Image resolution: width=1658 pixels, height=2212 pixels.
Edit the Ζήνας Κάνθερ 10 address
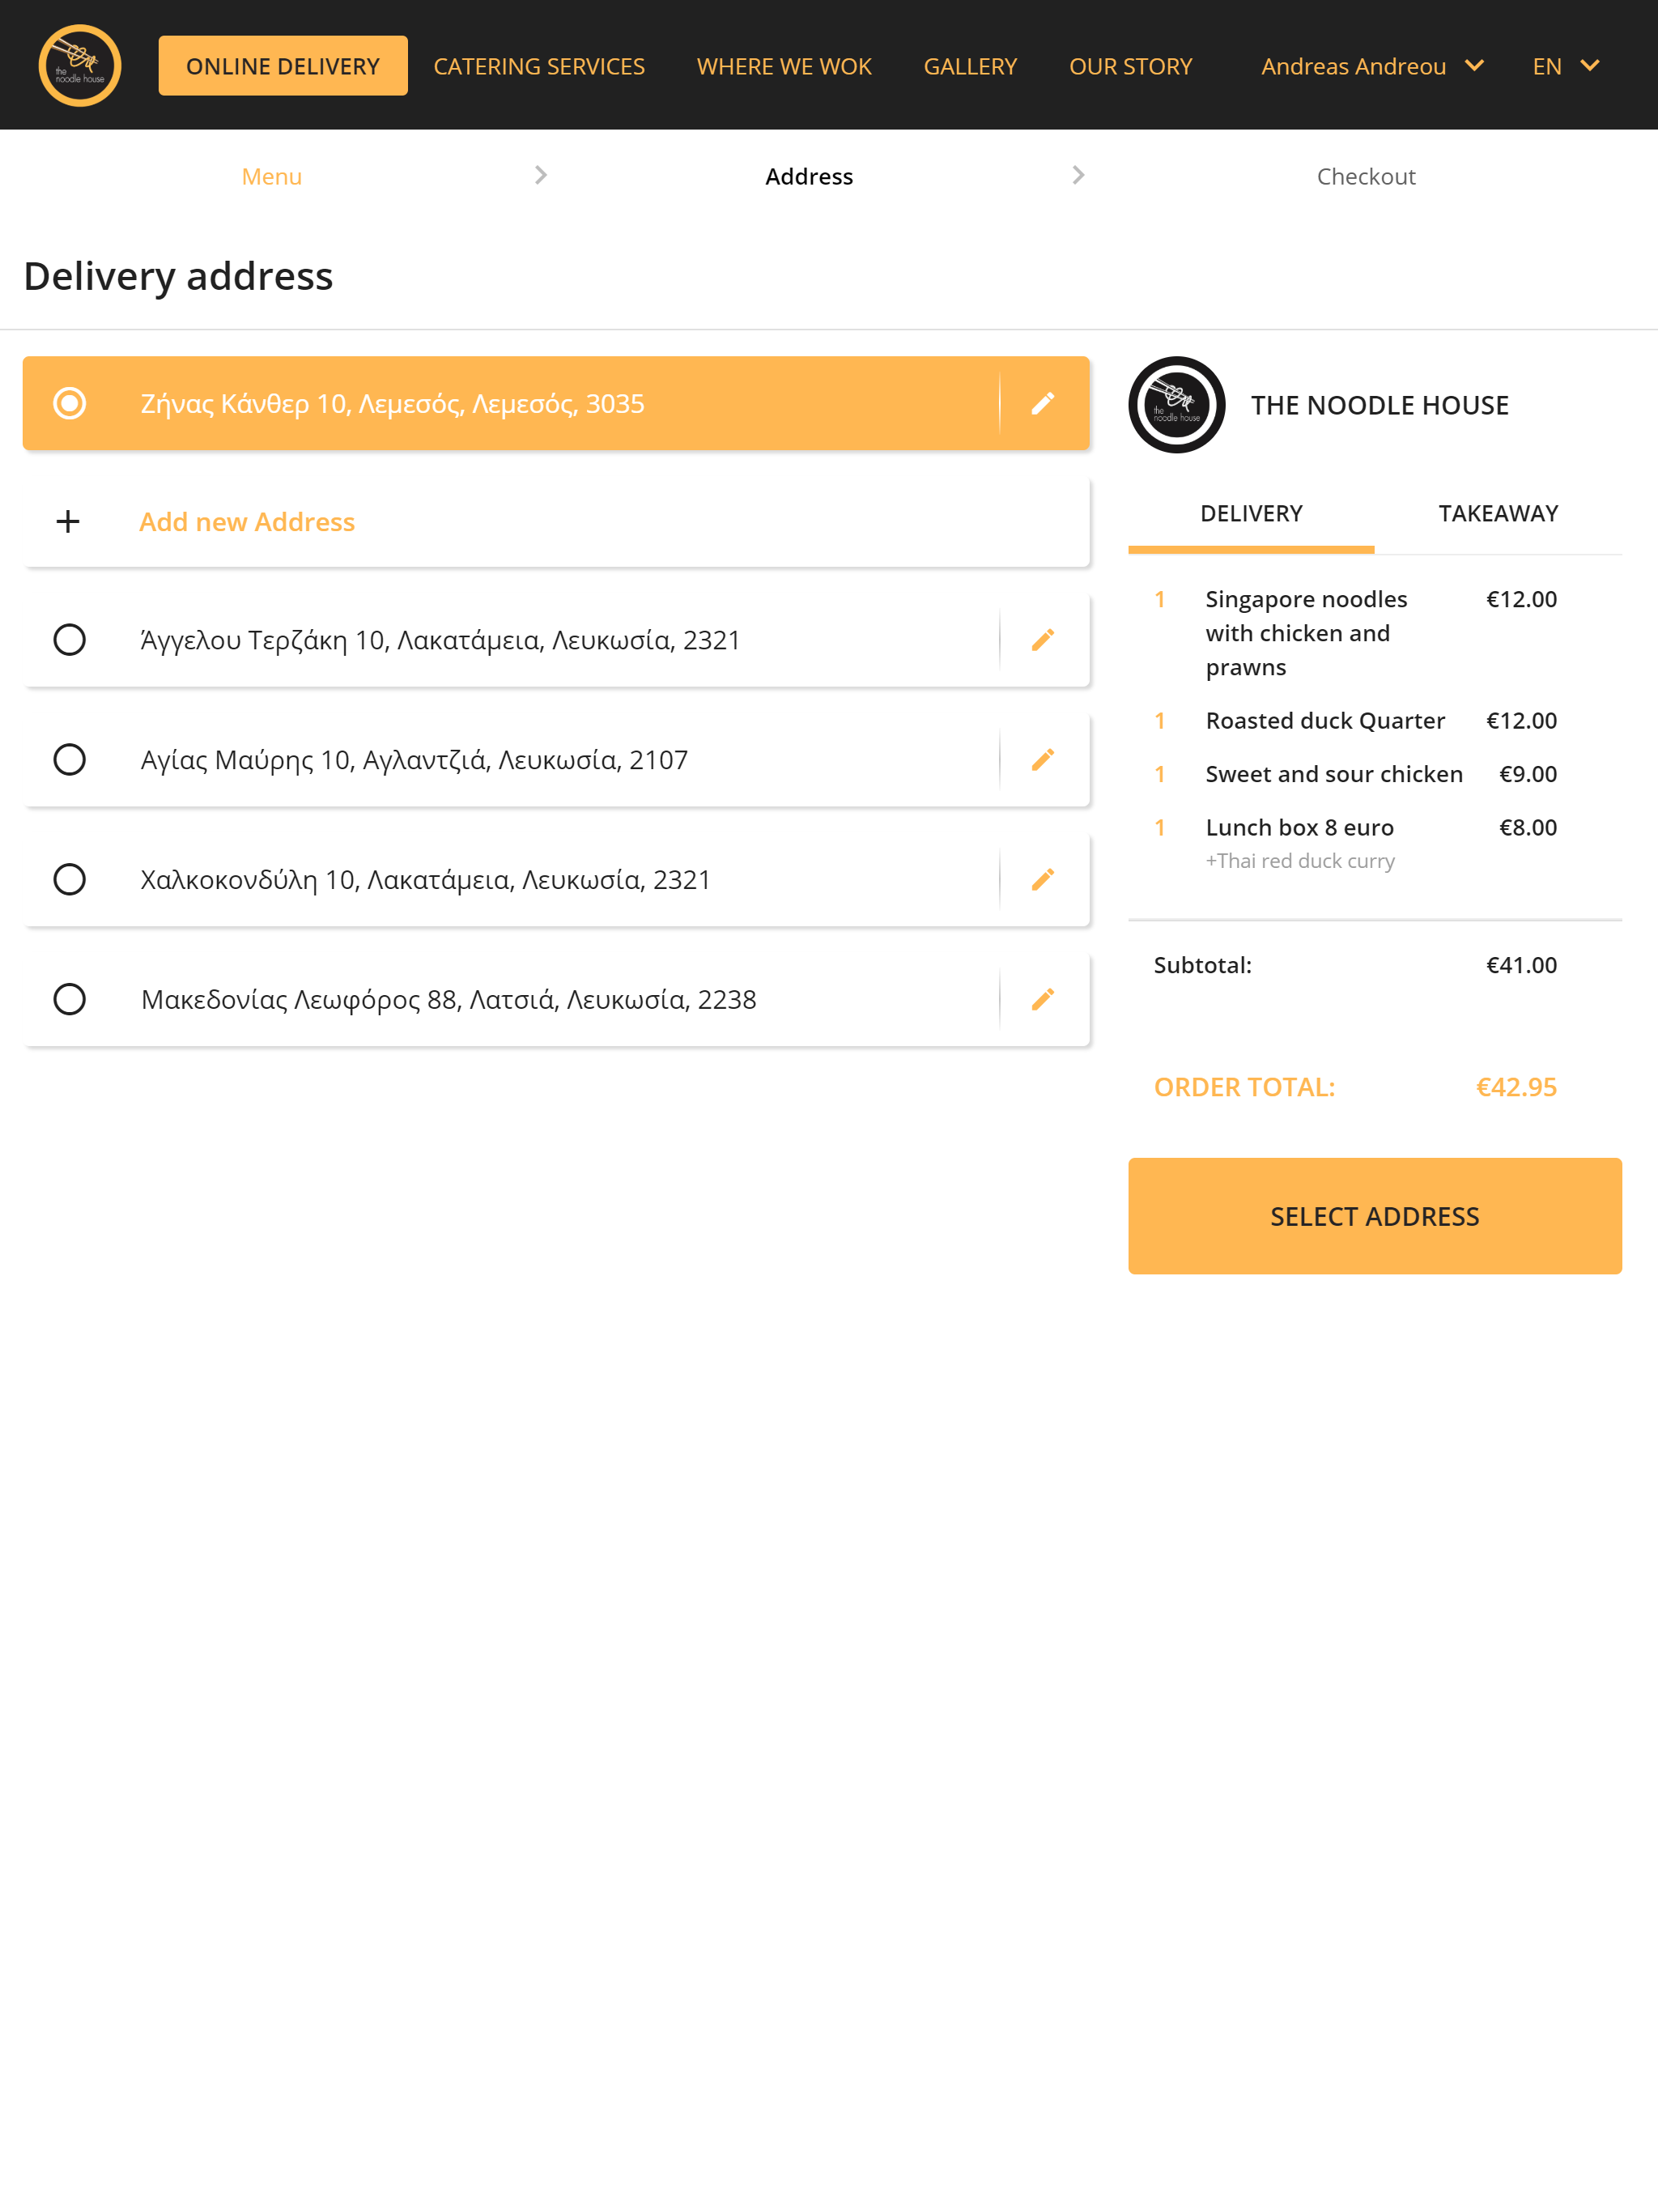click(x=1043, y=403)
